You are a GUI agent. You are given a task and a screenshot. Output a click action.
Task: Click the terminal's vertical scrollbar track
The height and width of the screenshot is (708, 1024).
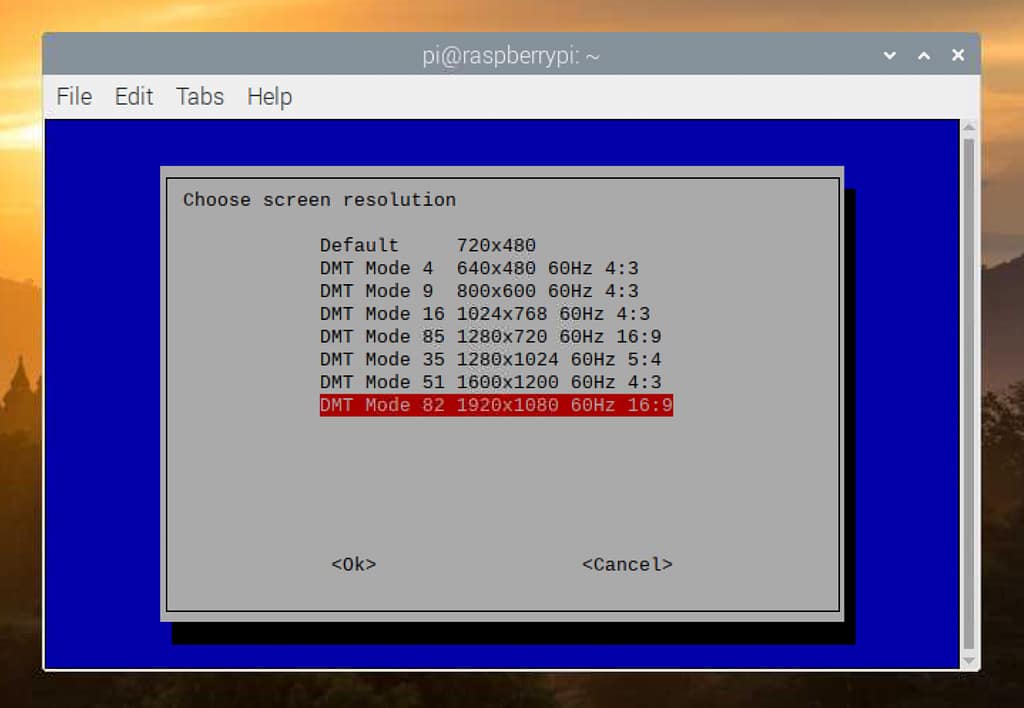[x=968, y=400]
